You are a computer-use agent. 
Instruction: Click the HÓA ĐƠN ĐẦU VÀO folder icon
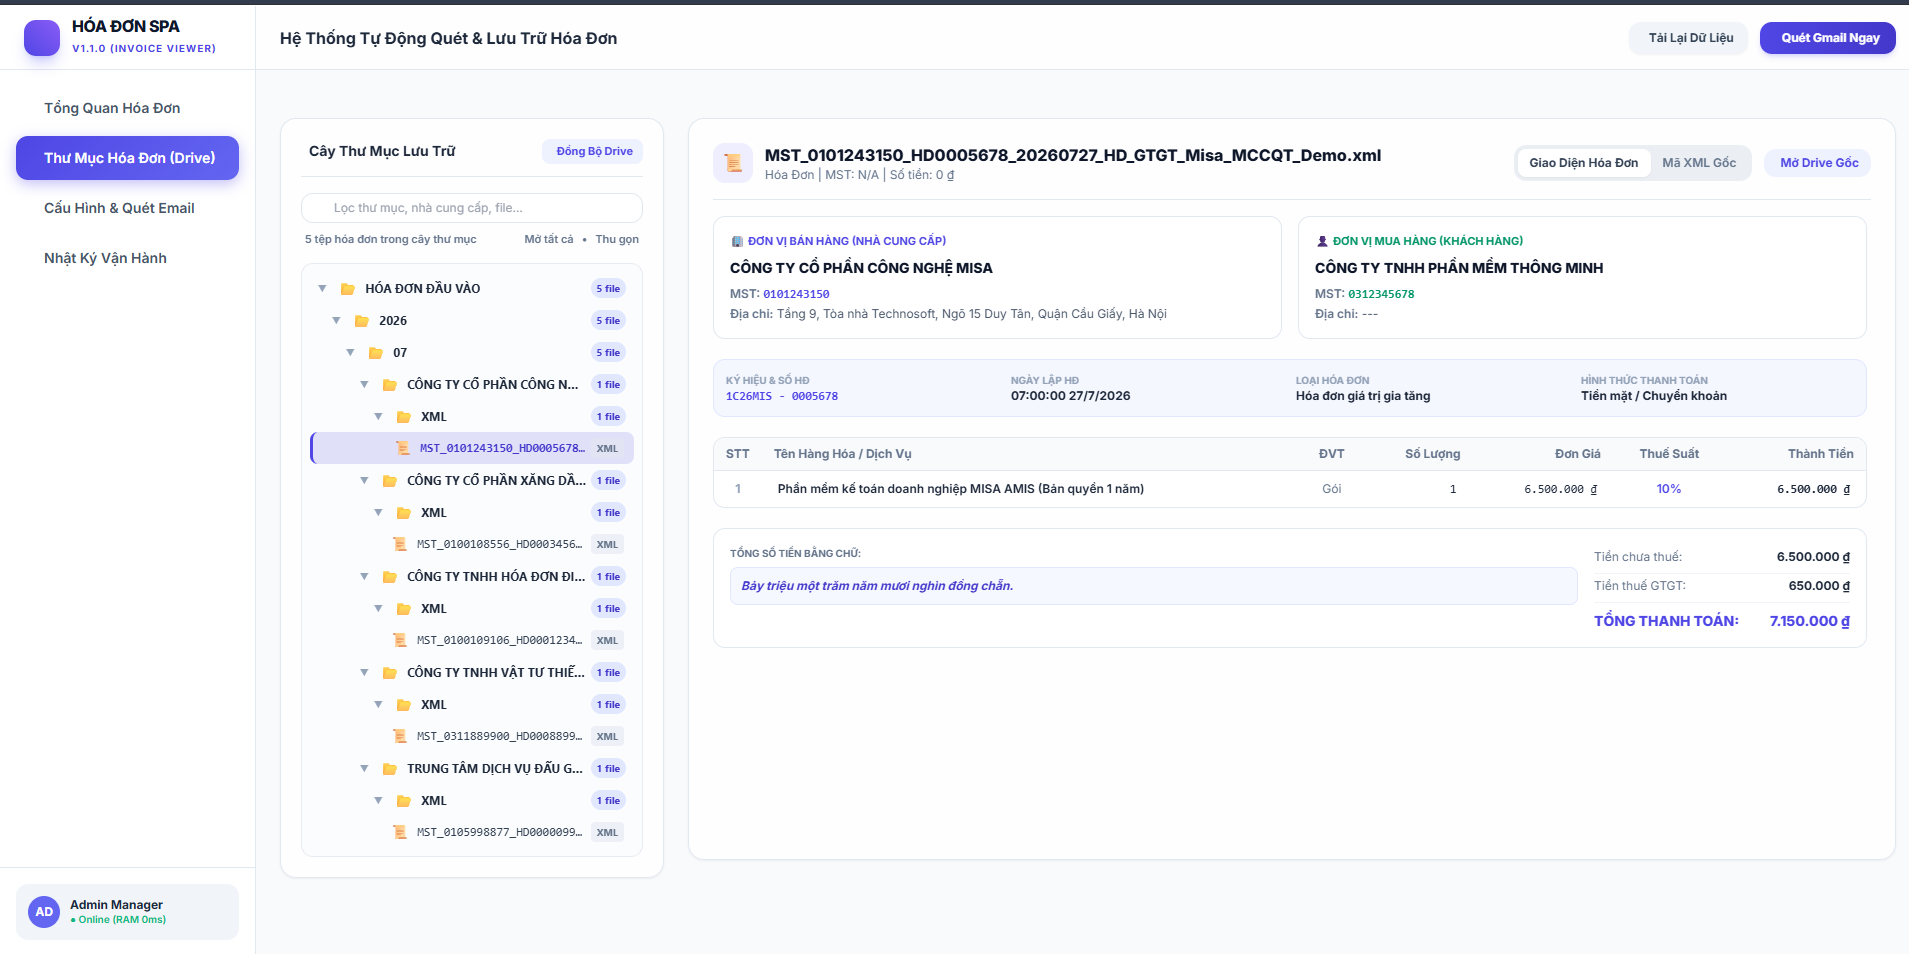pos(348,289)
